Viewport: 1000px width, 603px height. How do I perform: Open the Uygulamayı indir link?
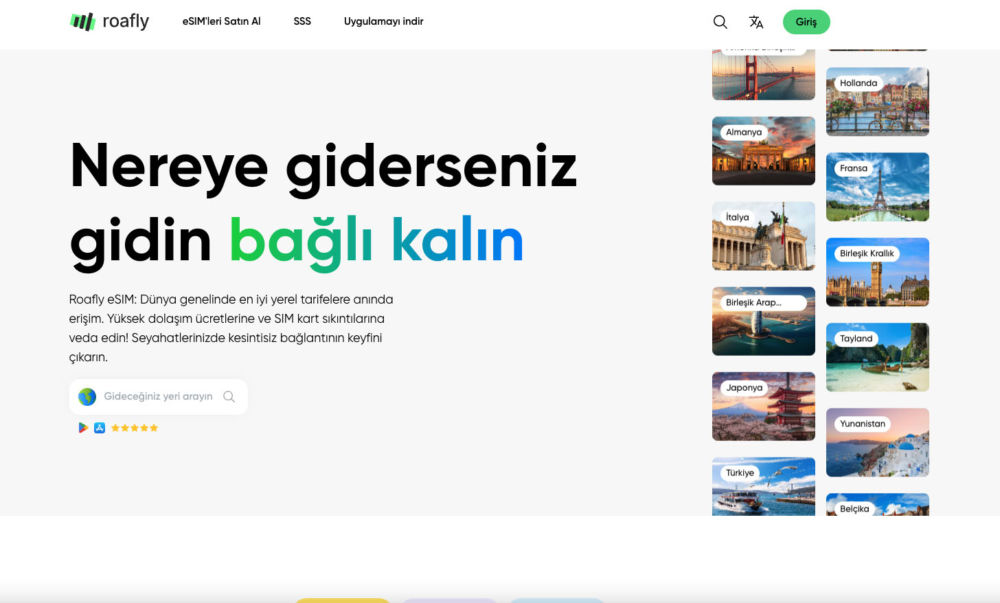click(383, 21)
